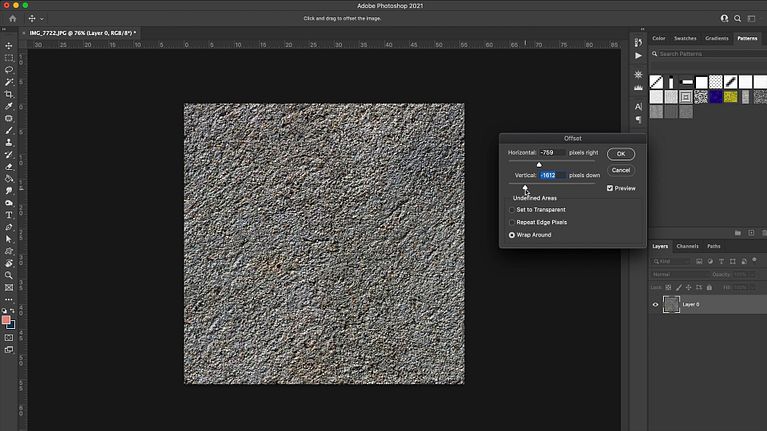Switch to the Channels tab

[687, 246]
